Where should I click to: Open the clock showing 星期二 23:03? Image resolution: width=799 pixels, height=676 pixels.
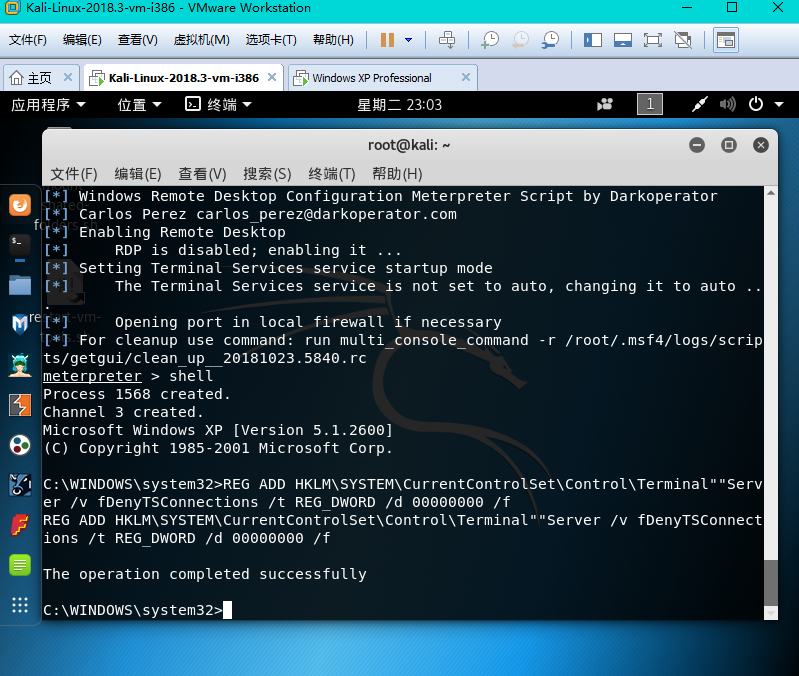[400, 104]
